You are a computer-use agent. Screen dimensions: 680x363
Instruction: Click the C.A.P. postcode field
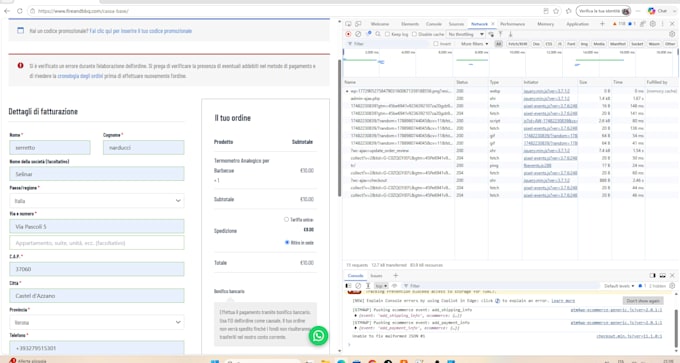[97, 269]
